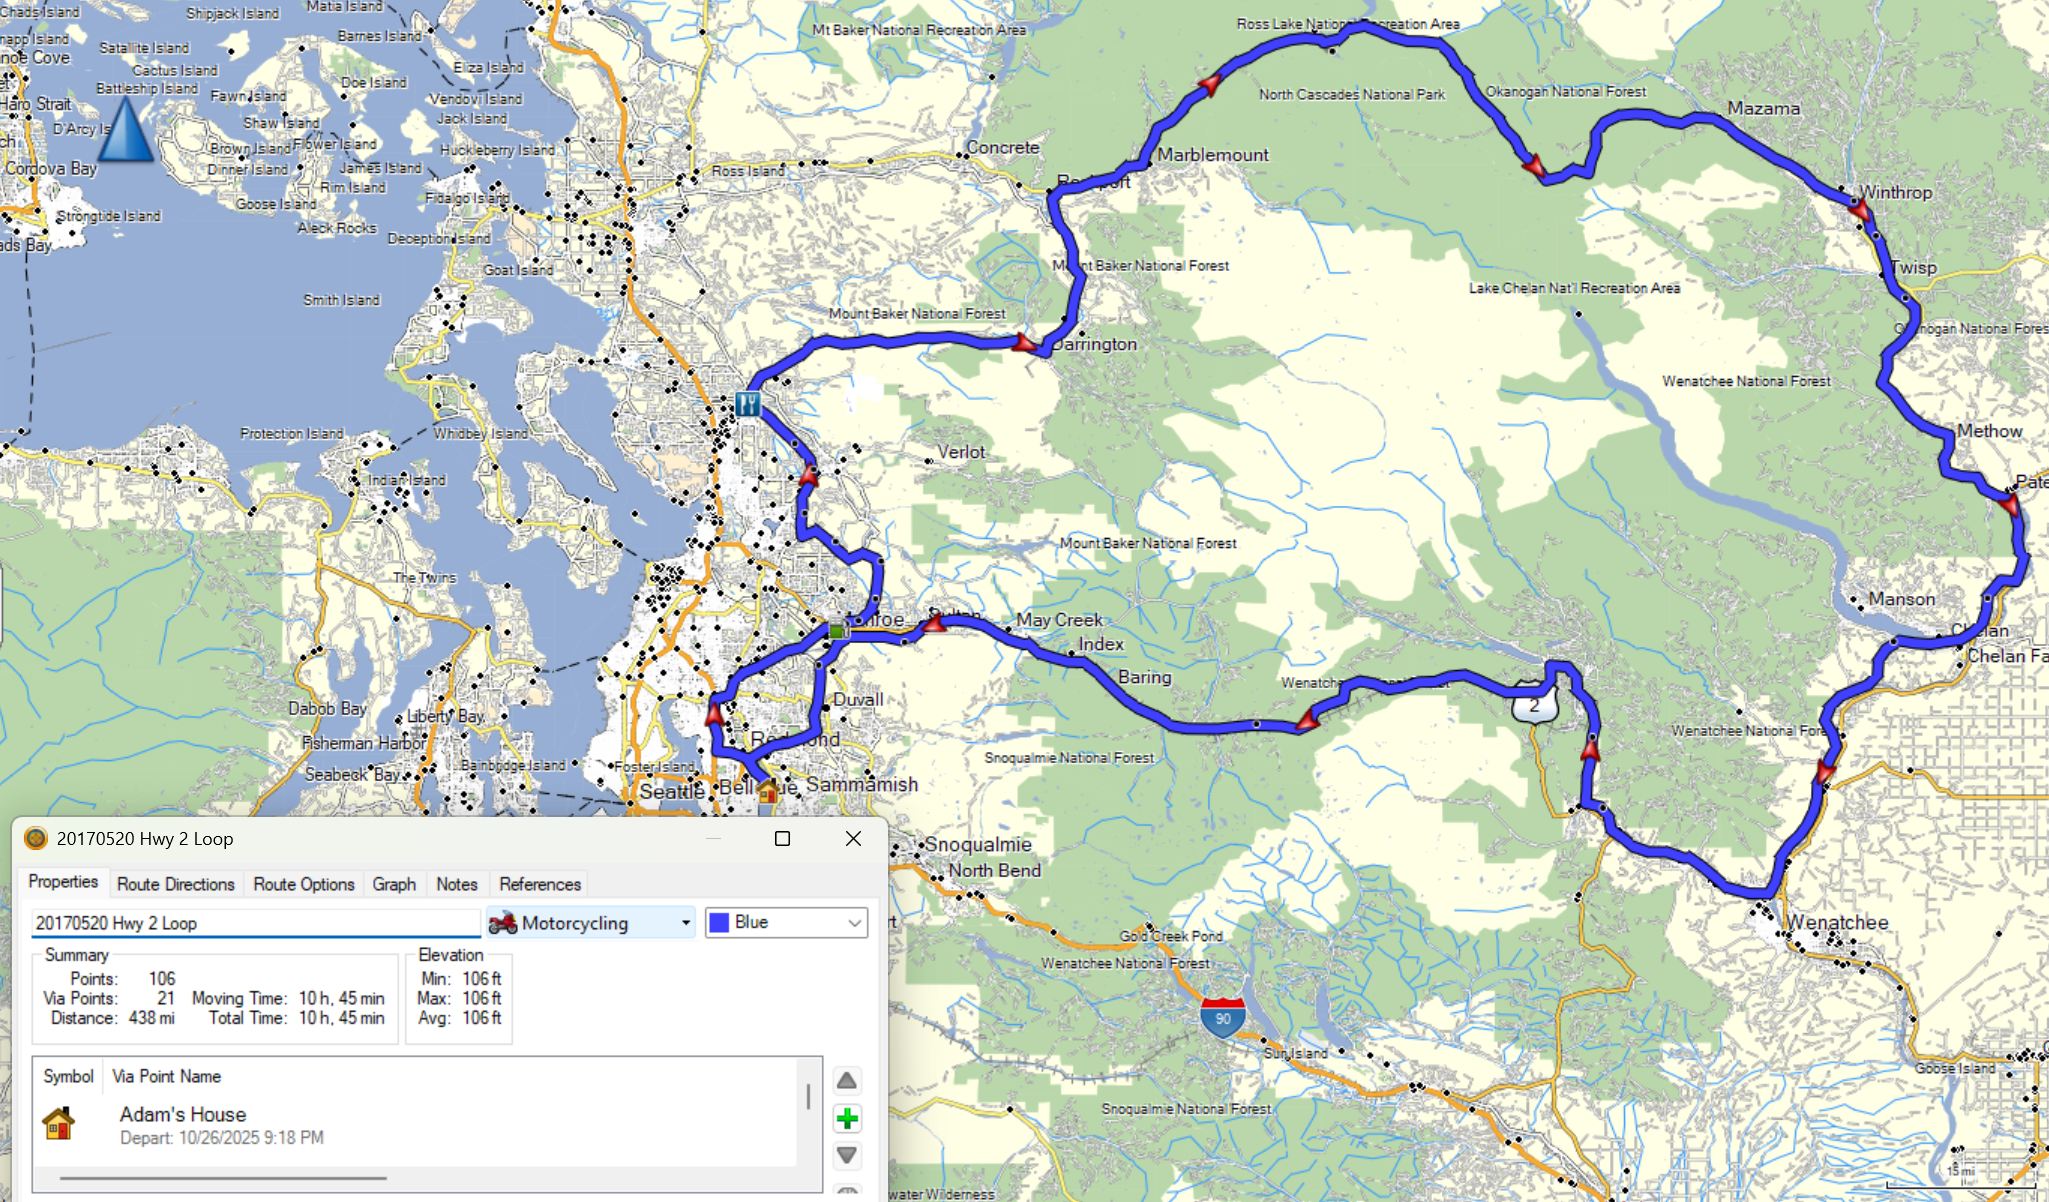Click the green square waypoint near Monroe
The width and height of the screenshot is (2049, 1202).
[837, 630]
